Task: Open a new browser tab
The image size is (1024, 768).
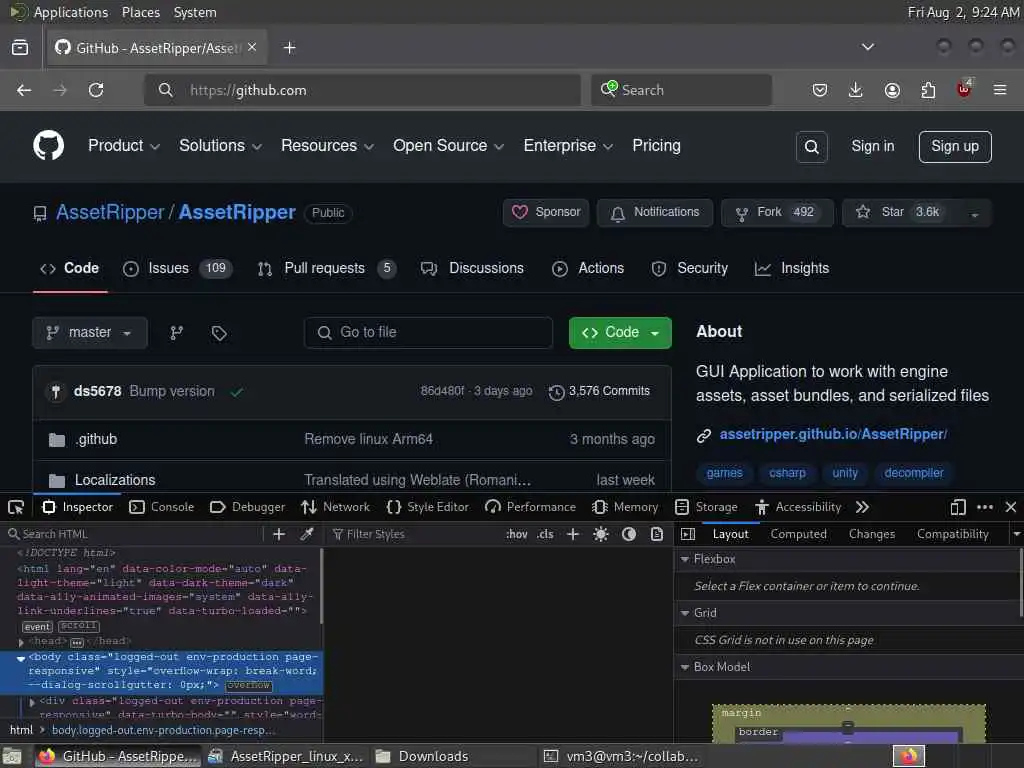Action: (290, 48)
